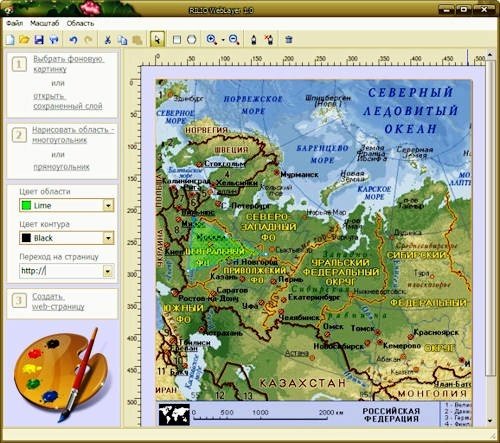Click the step 1 number box
The image size is (500, 443).
(19, 64)
